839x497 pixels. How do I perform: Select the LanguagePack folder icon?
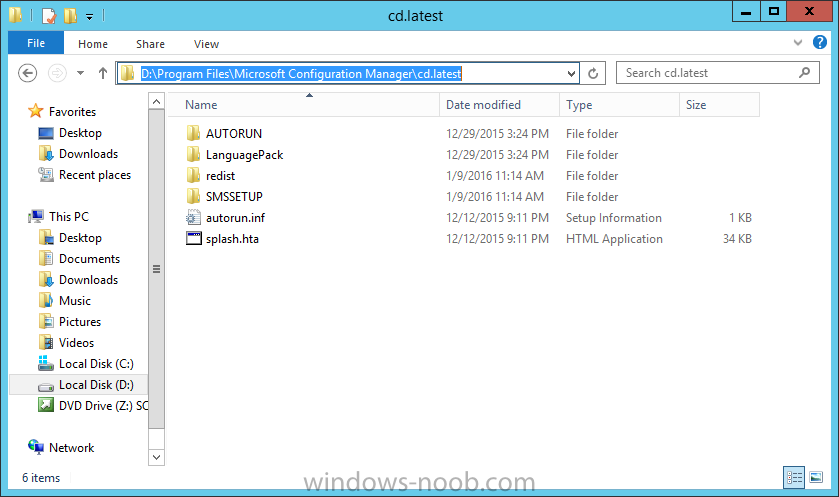point(193,155)
